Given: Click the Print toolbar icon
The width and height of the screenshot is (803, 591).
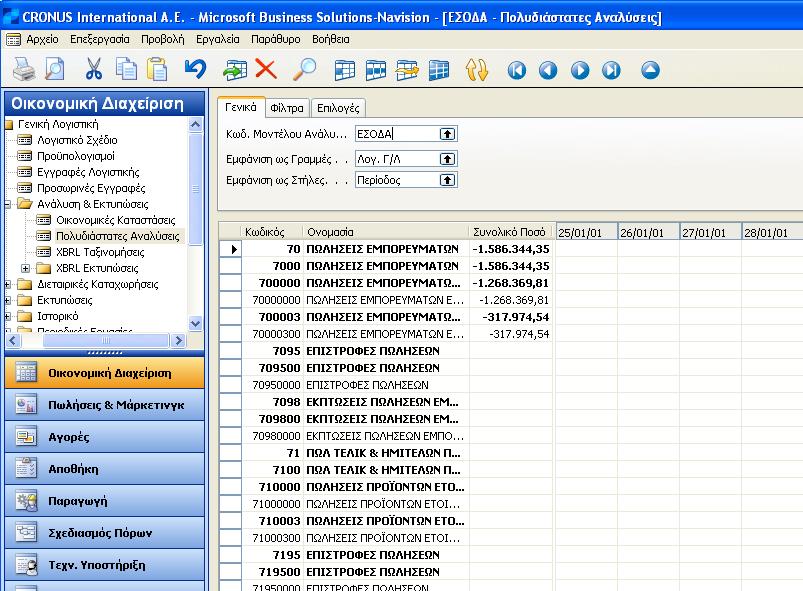Looking at the screenshot, I should point(24,69).
